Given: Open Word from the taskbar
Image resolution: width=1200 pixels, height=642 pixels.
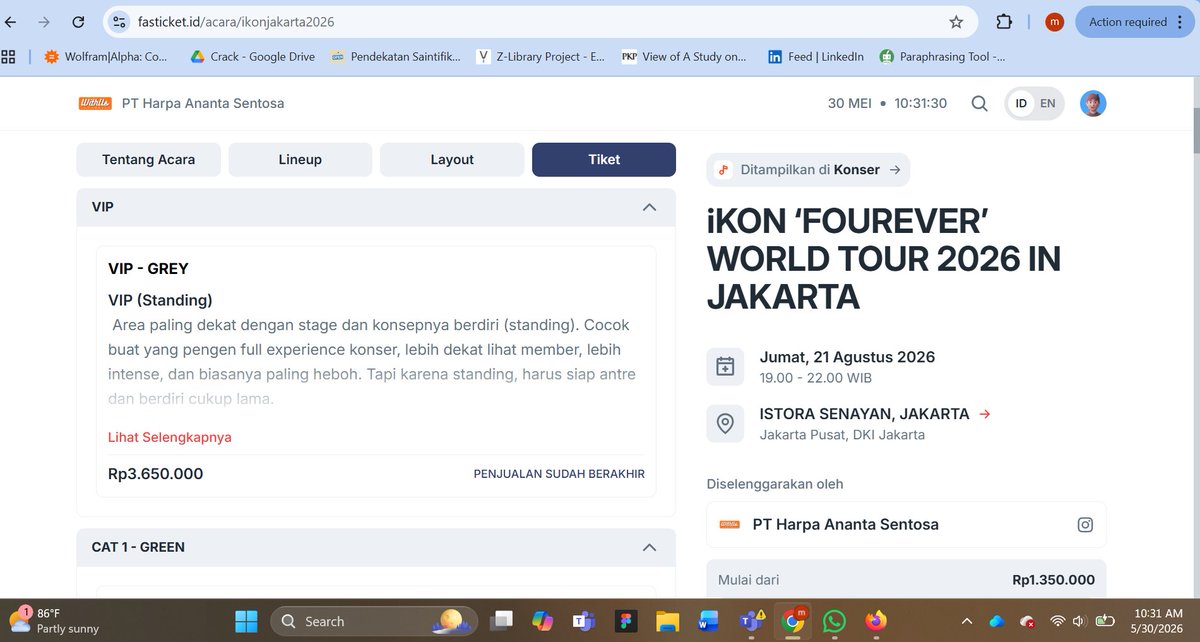Looking at the screenshot, I should pyautogui.click(x=709, y=621).
